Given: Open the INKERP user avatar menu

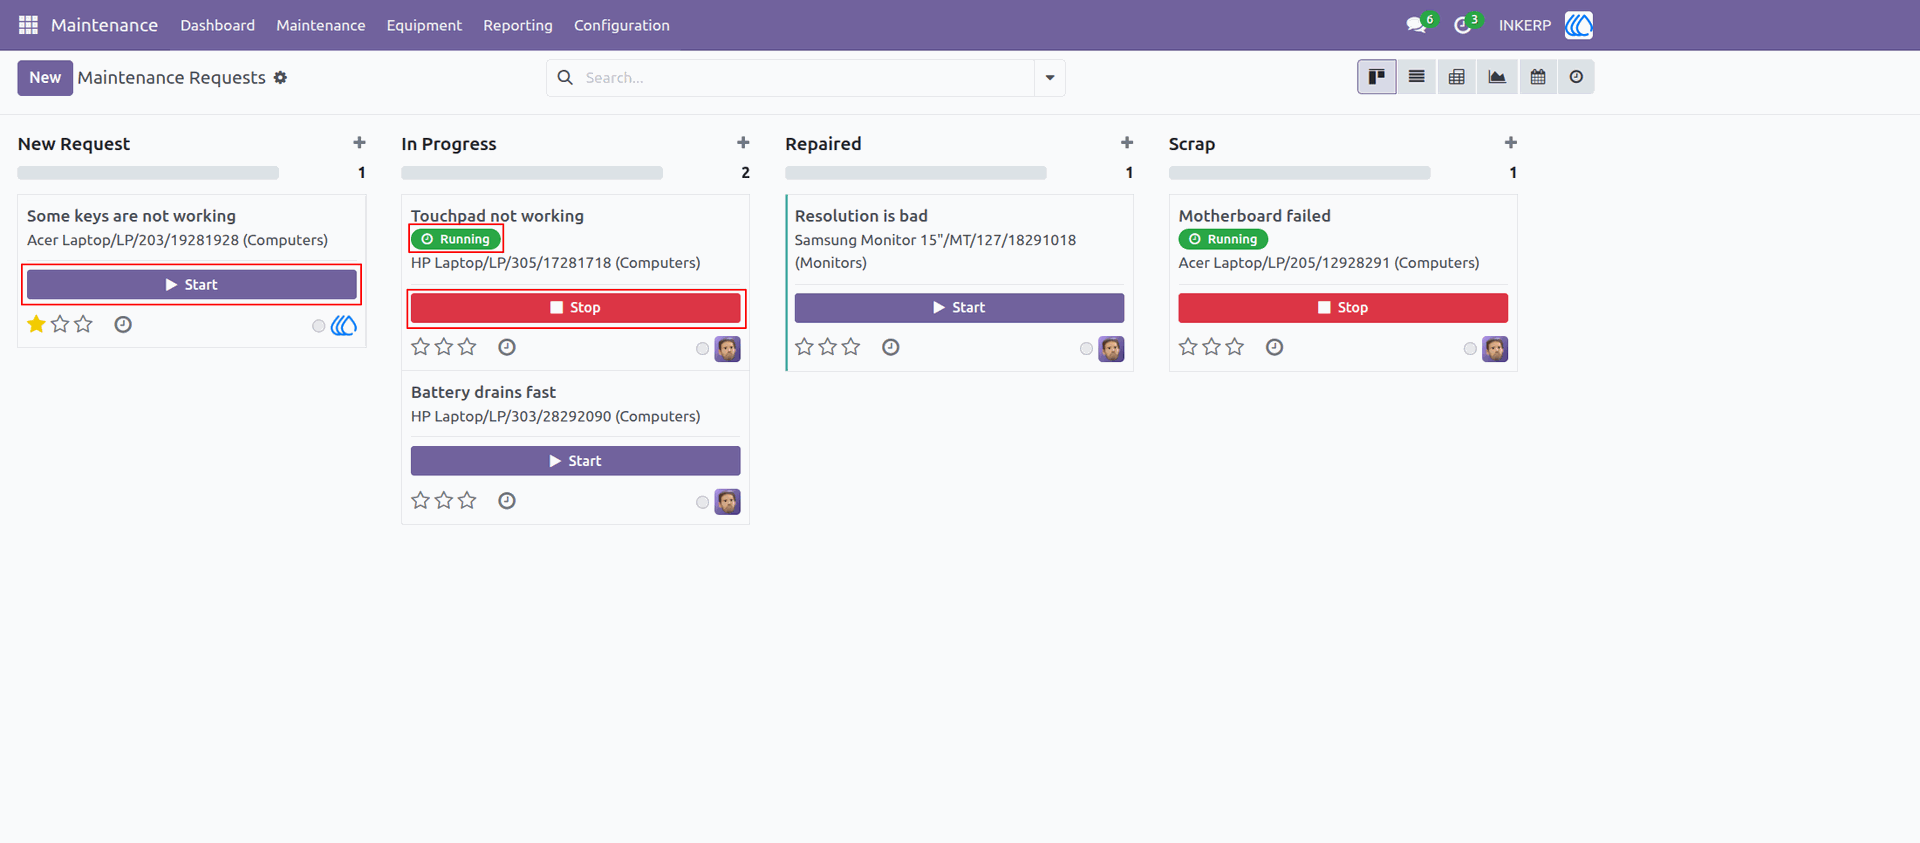Looking at the screenshot, I should point(1578,25).
